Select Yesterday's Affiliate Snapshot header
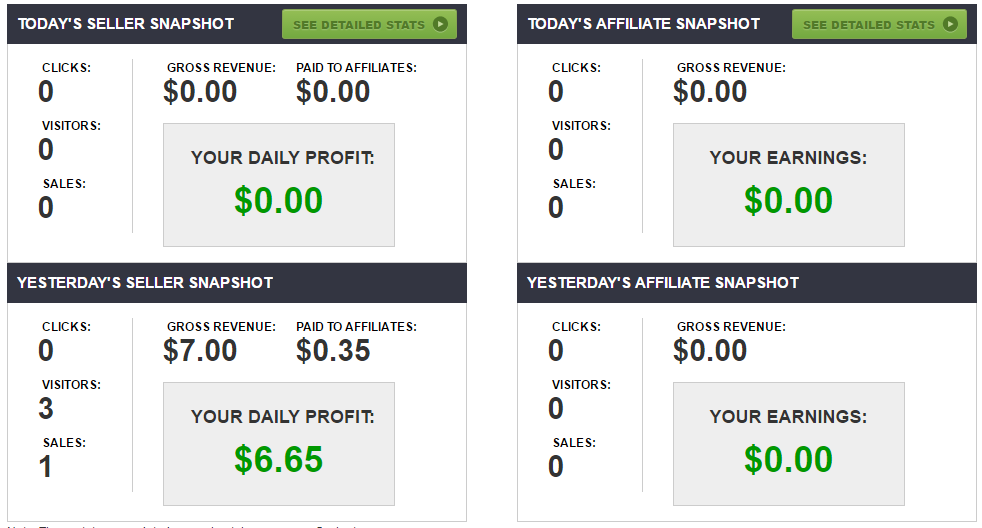This screenshot has height=528, width=982. [663, 282]
